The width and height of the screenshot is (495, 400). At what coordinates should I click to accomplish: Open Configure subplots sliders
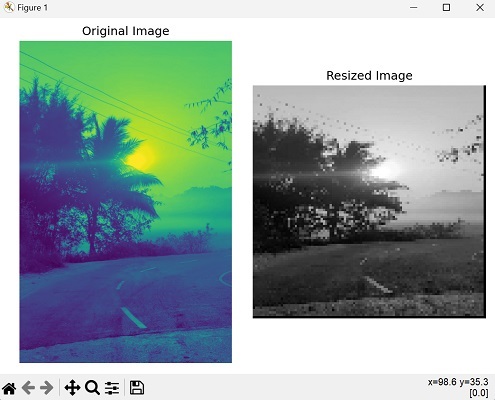coord(112,388)
